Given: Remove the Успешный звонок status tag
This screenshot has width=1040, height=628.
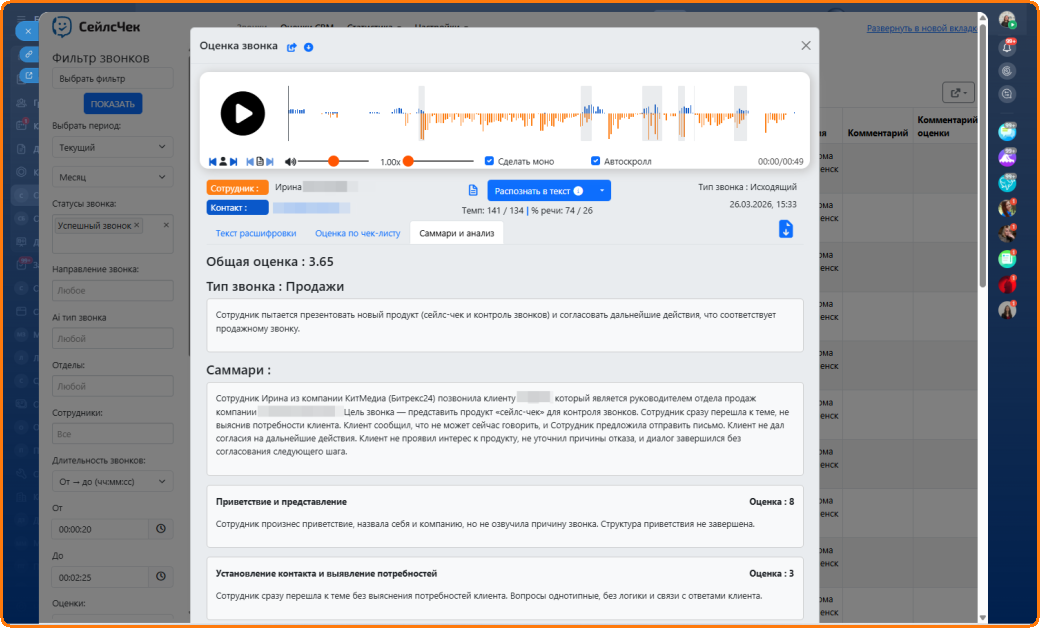Looking at the screenshot, I should 137,225.
